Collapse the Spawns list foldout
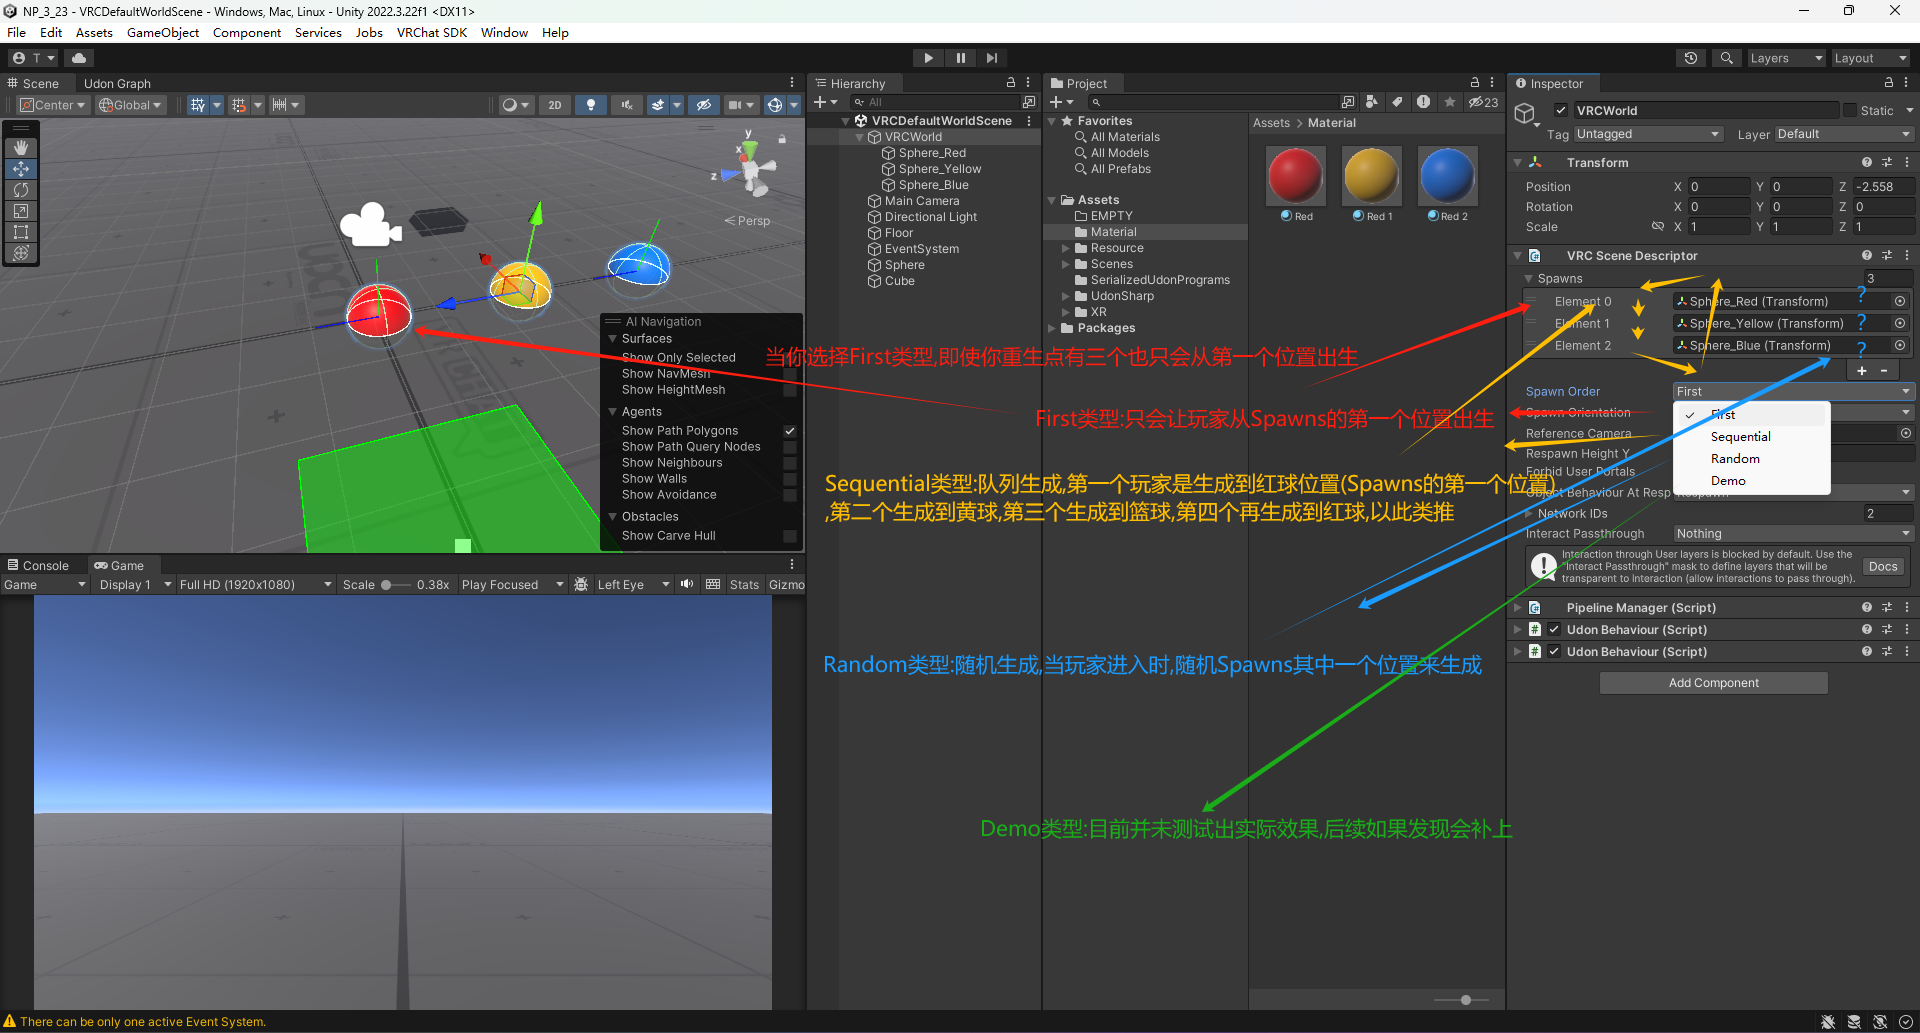The height and width of the screenshot is (1033, 1920). (x=1528, y=279)
